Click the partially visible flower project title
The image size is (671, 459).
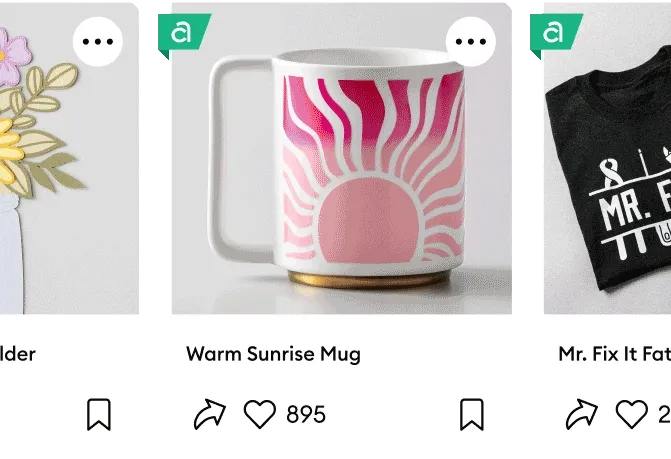18,354
